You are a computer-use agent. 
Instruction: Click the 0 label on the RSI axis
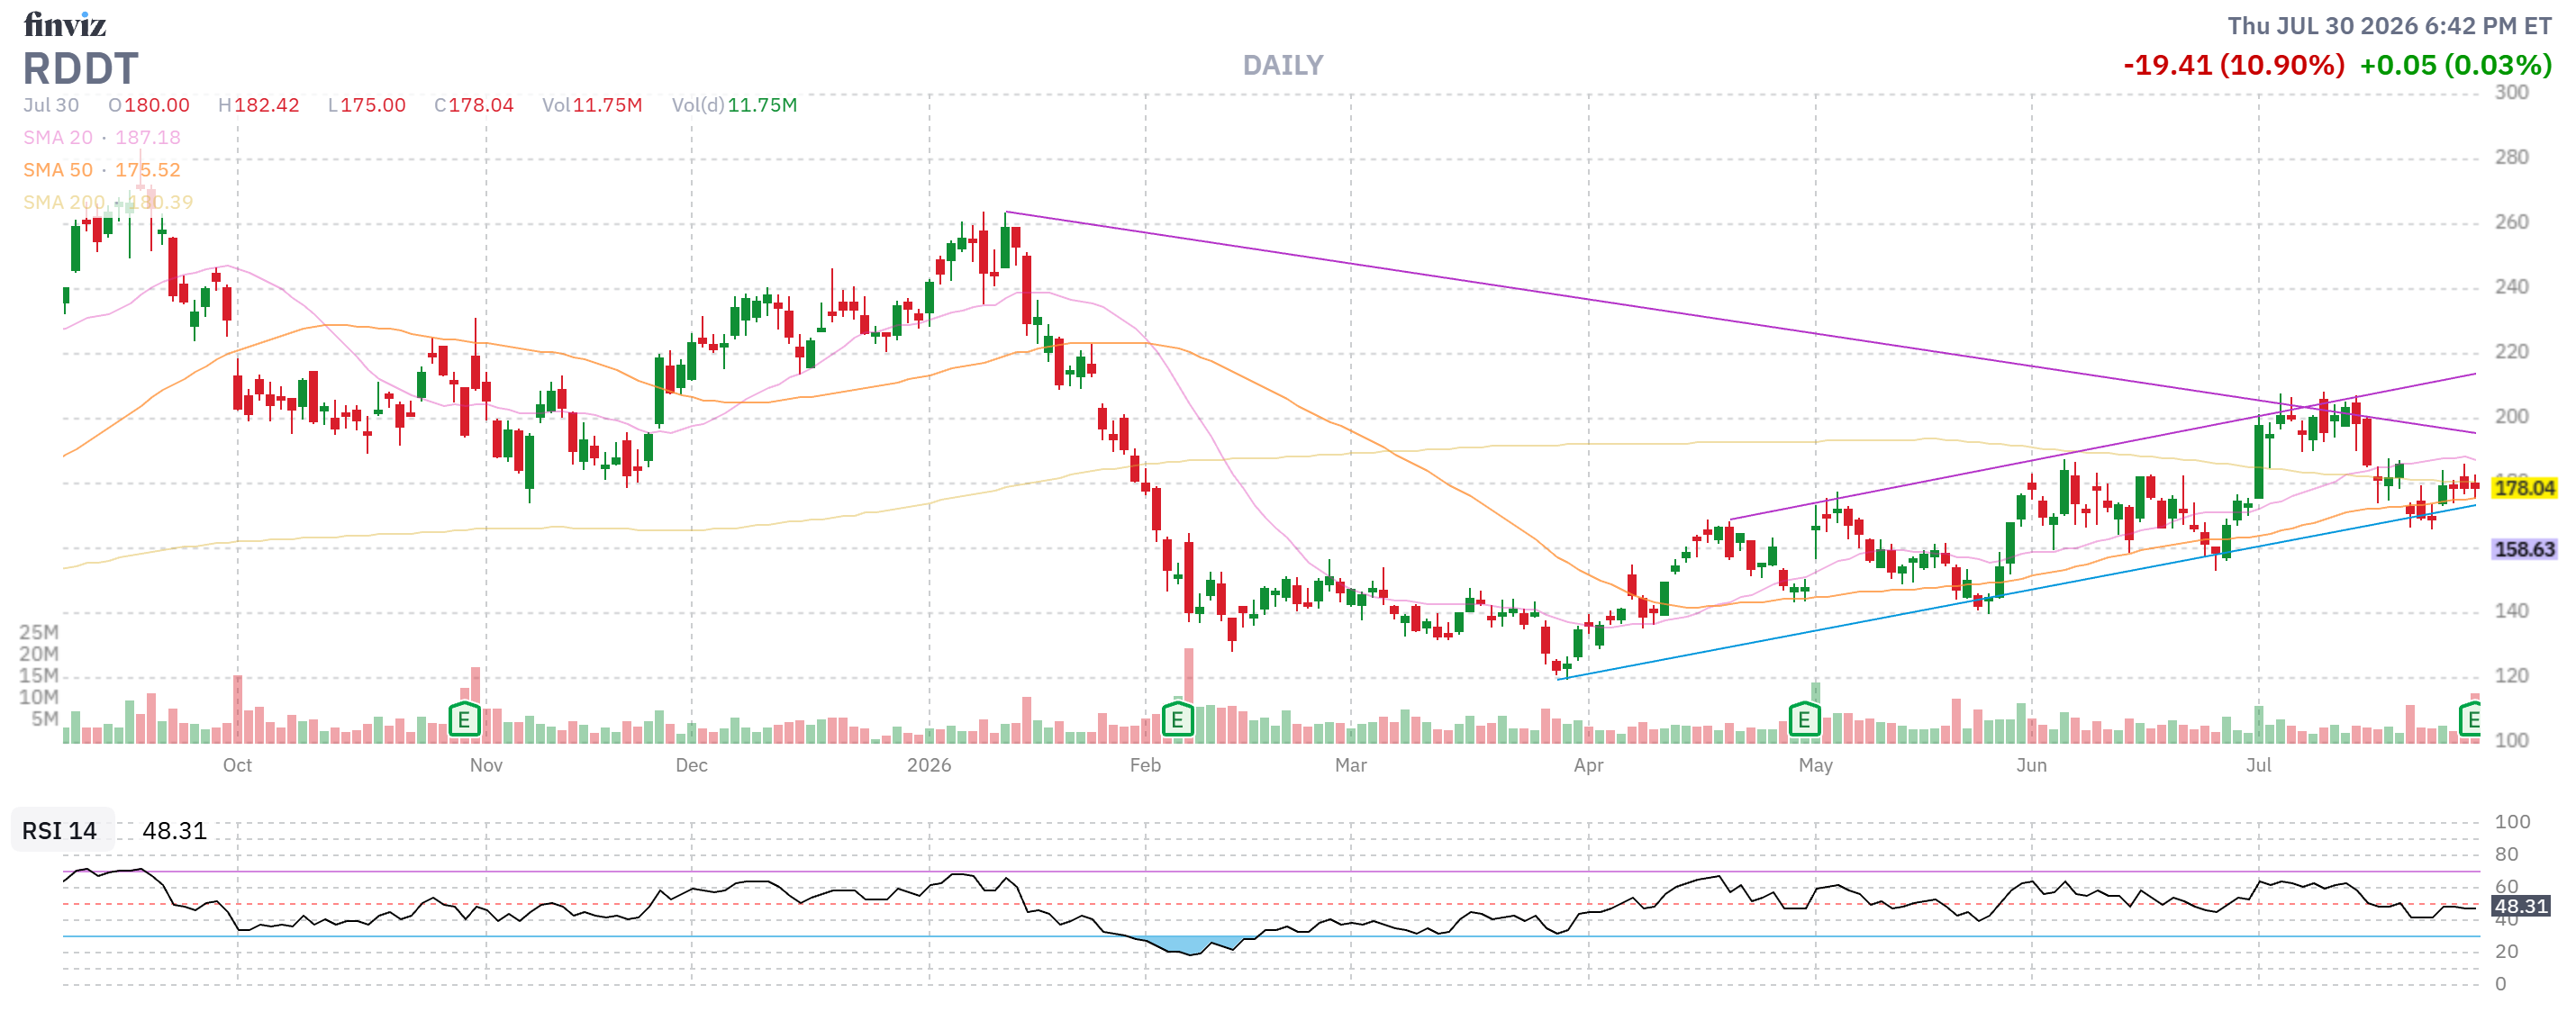point(2500,984)
